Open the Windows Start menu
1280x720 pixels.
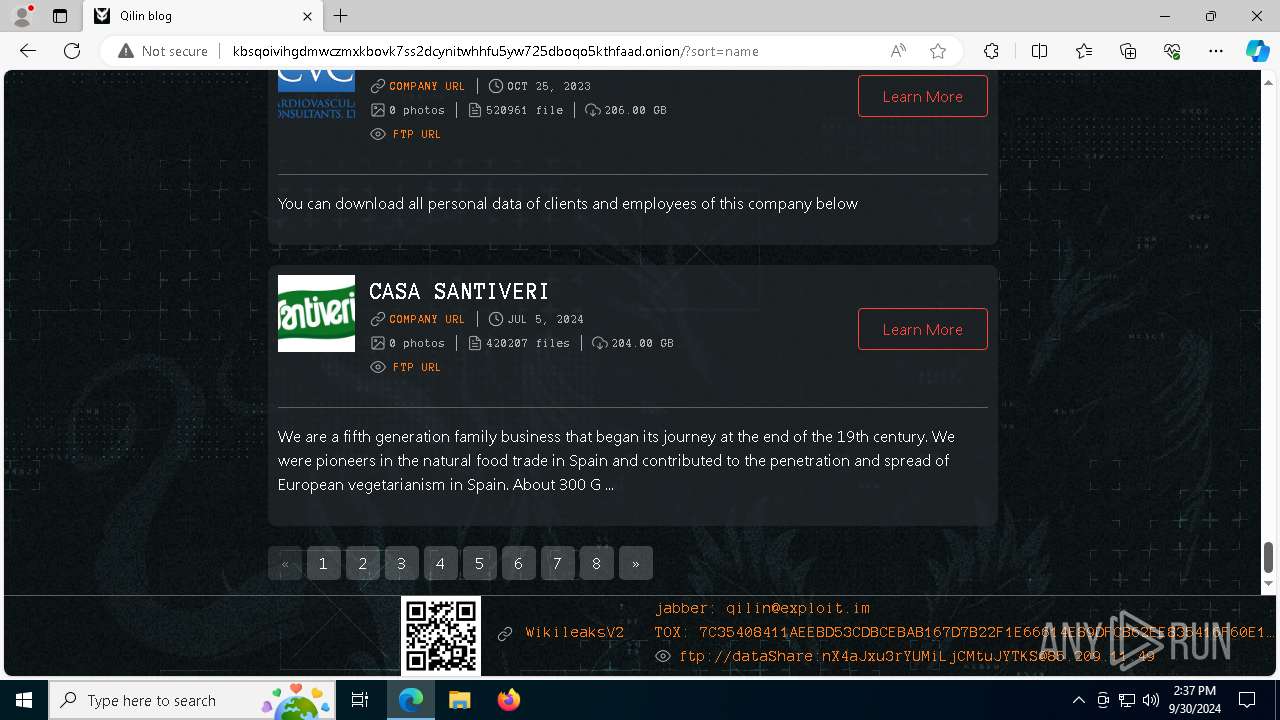click(x=24, y=700)
